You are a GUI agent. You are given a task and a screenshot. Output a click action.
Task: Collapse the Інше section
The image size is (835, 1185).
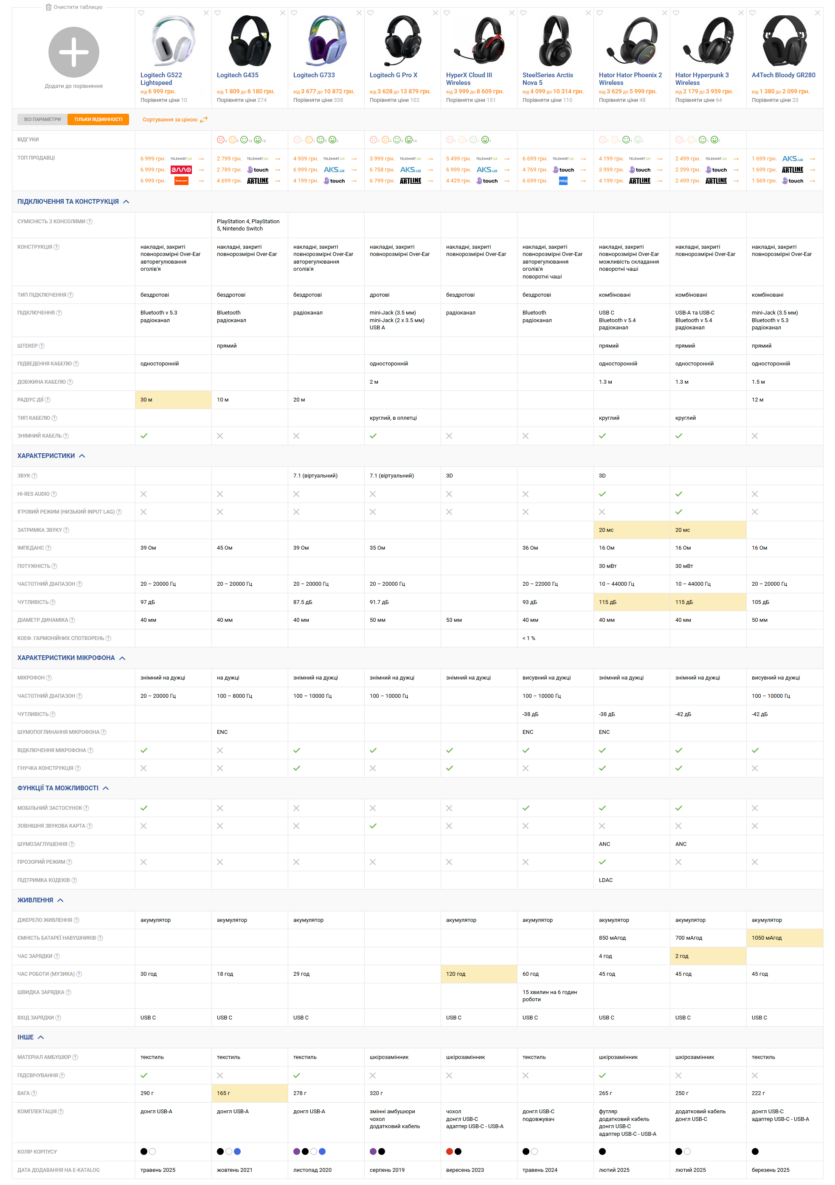(x=41, y=1038)
